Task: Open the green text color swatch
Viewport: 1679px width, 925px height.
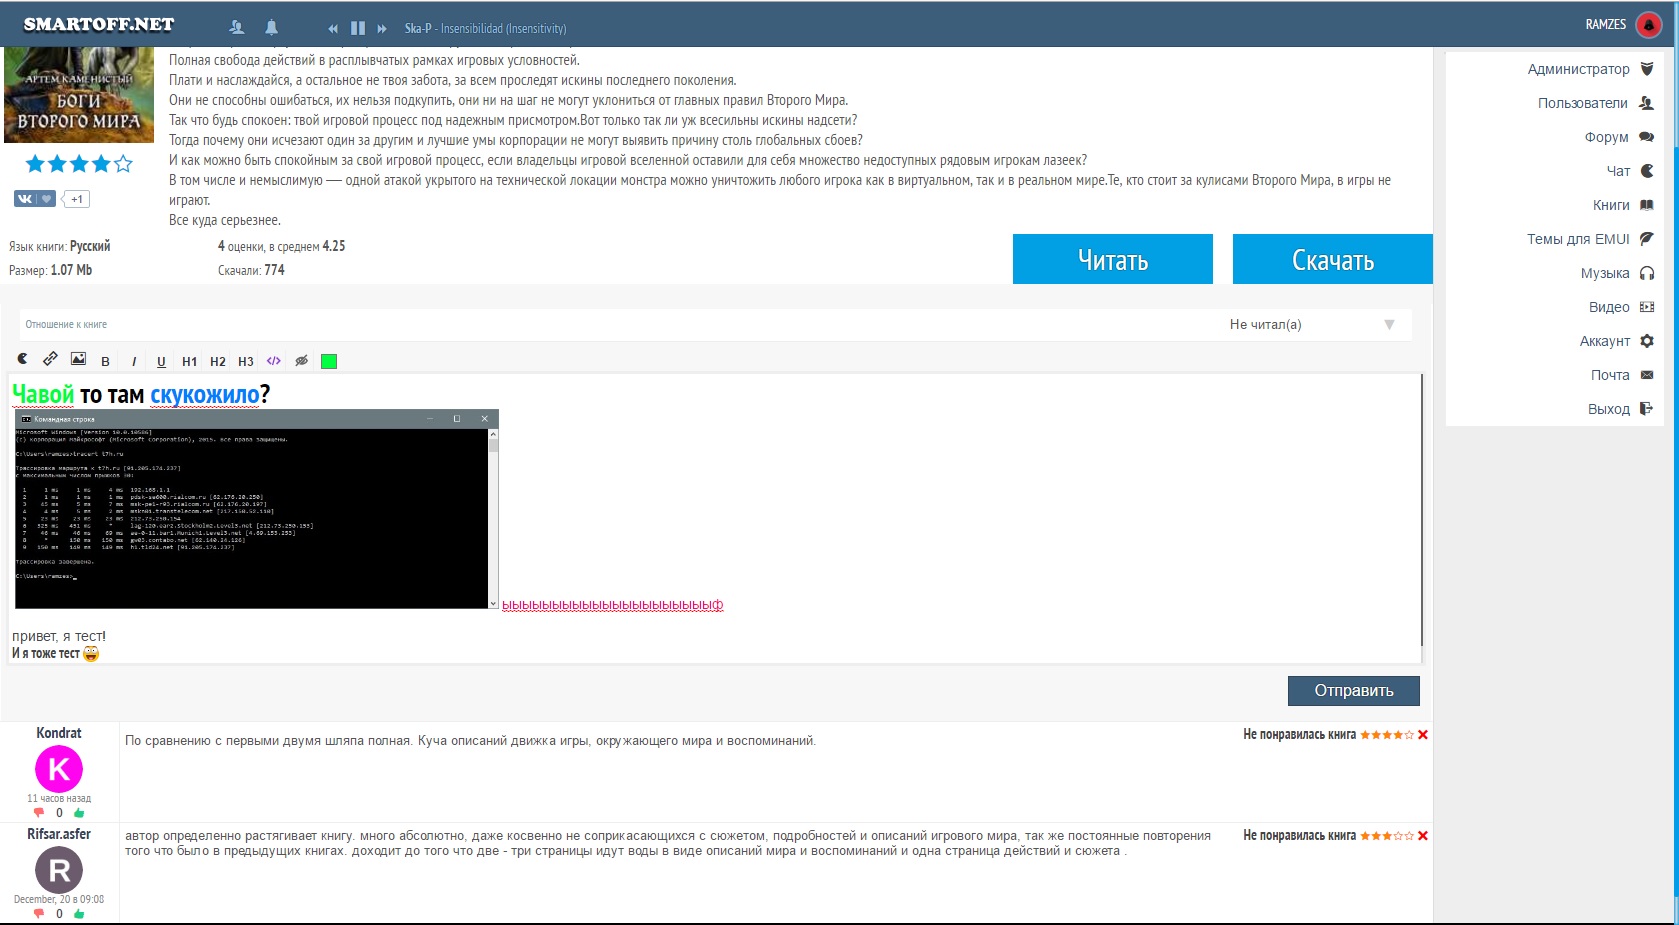Action: pos(329,361)
